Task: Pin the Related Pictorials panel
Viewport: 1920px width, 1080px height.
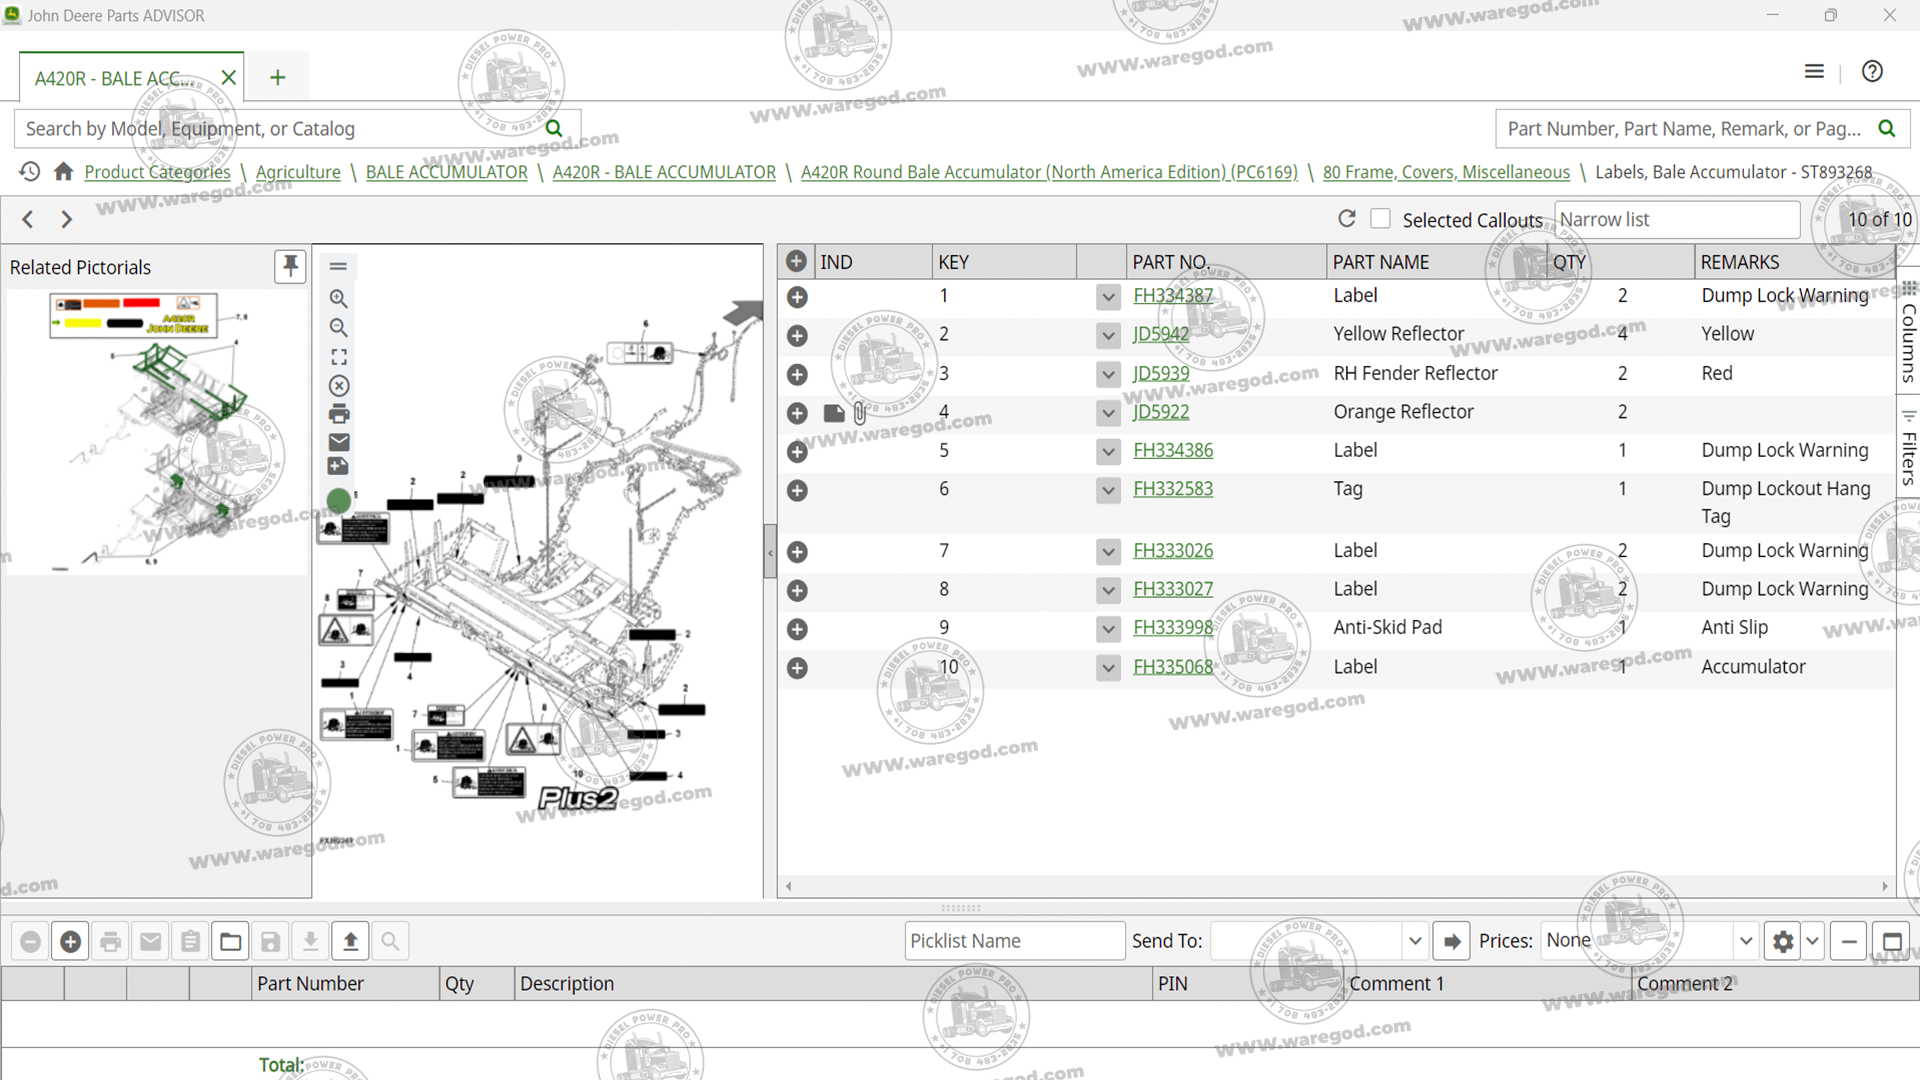Action: (290, 266)
